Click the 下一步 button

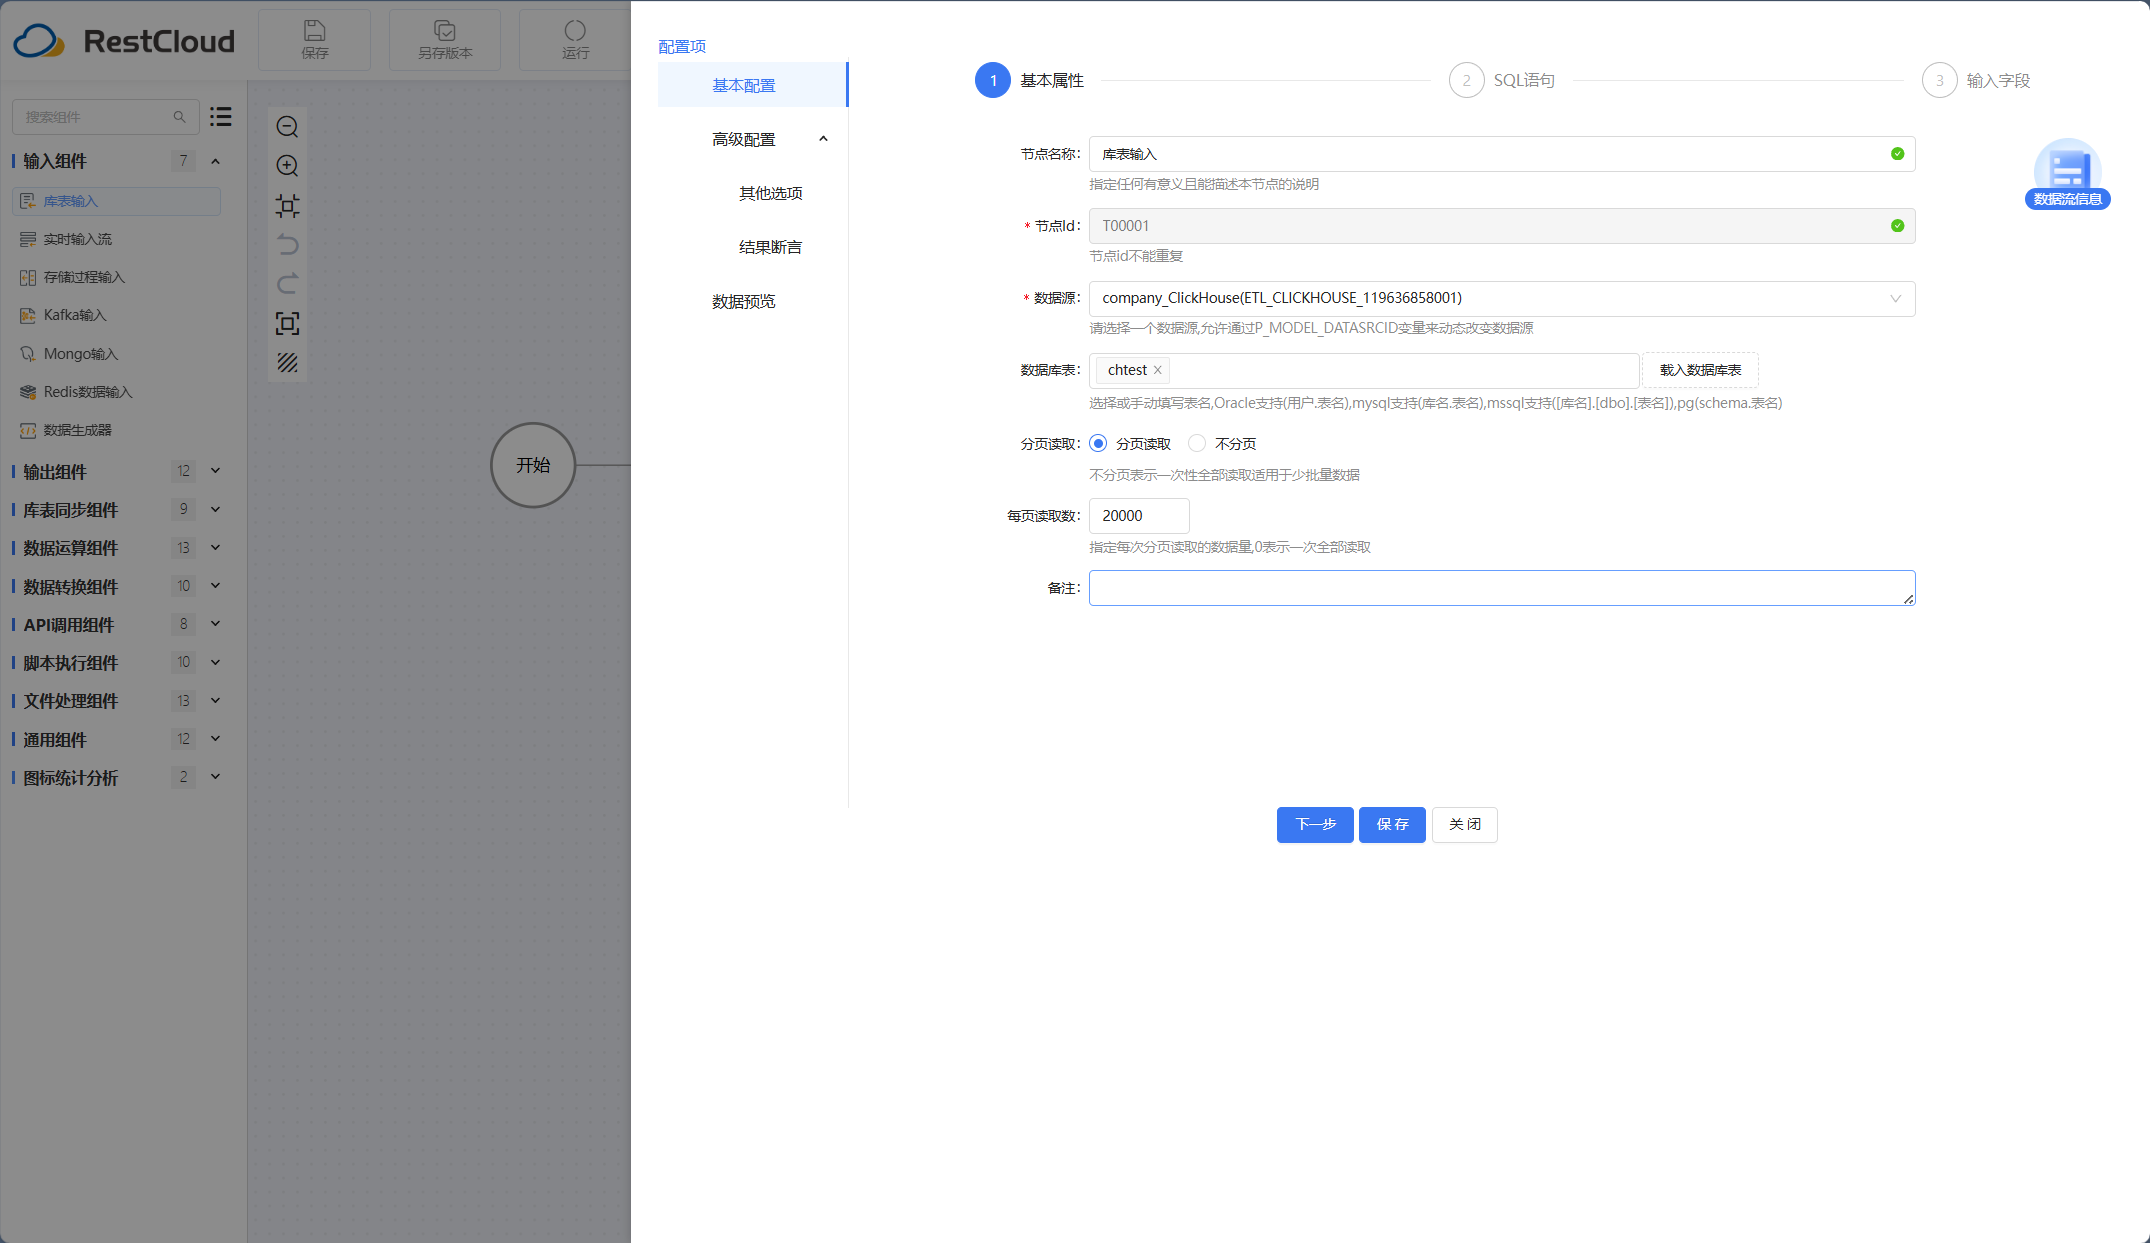coord(1315,825)
